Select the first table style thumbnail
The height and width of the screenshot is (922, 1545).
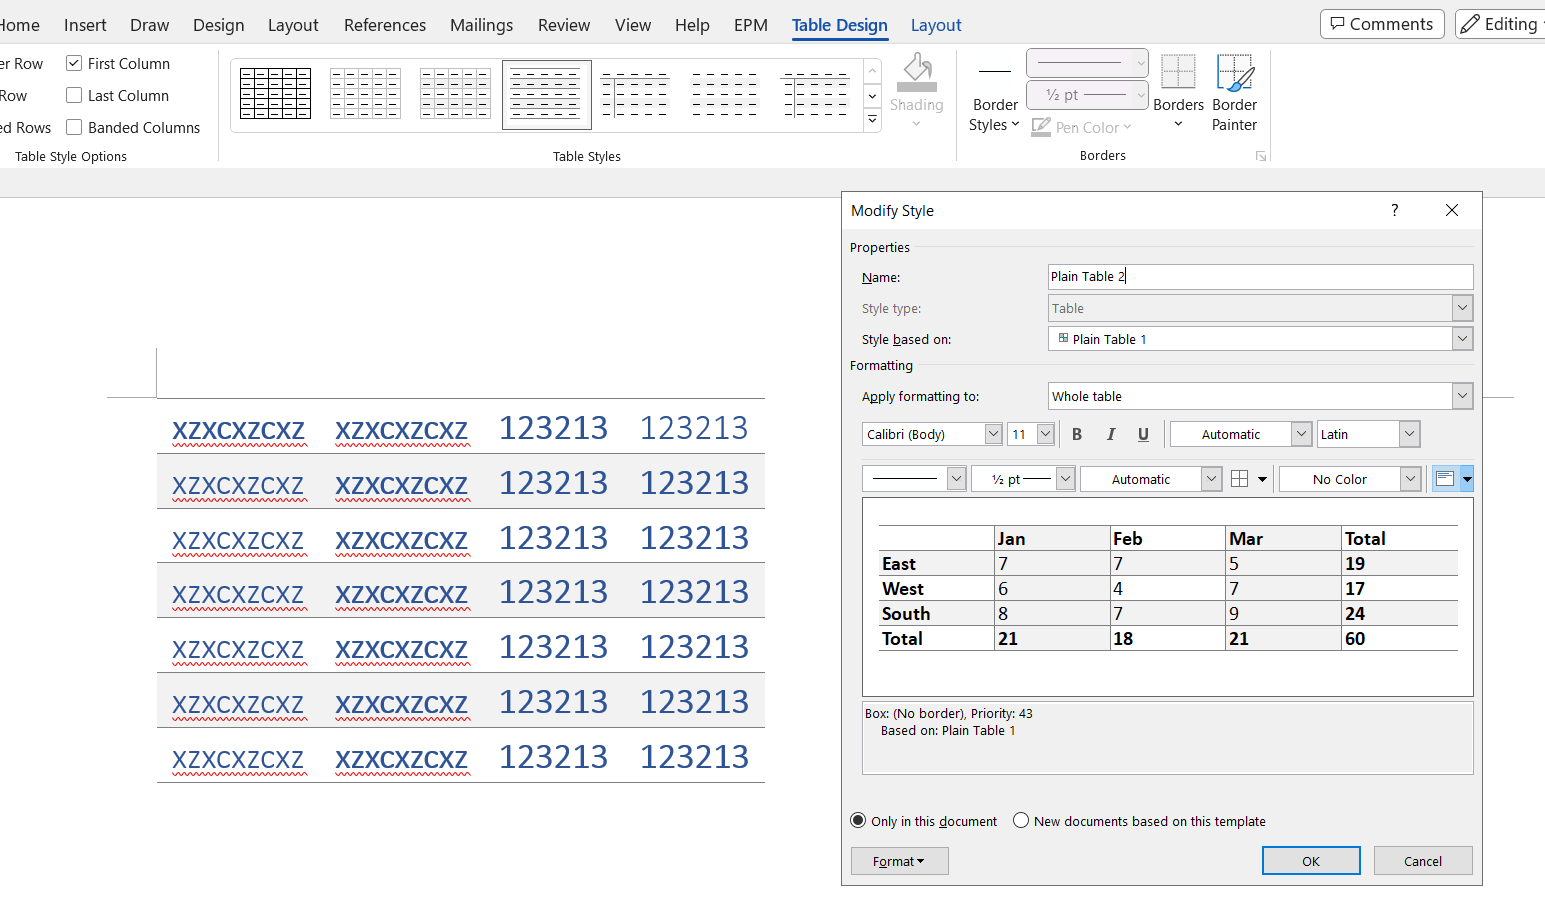276,94
